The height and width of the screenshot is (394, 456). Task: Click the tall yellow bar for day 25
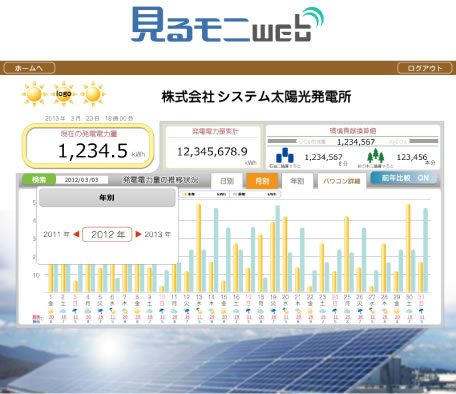click(x=347, y=254)
